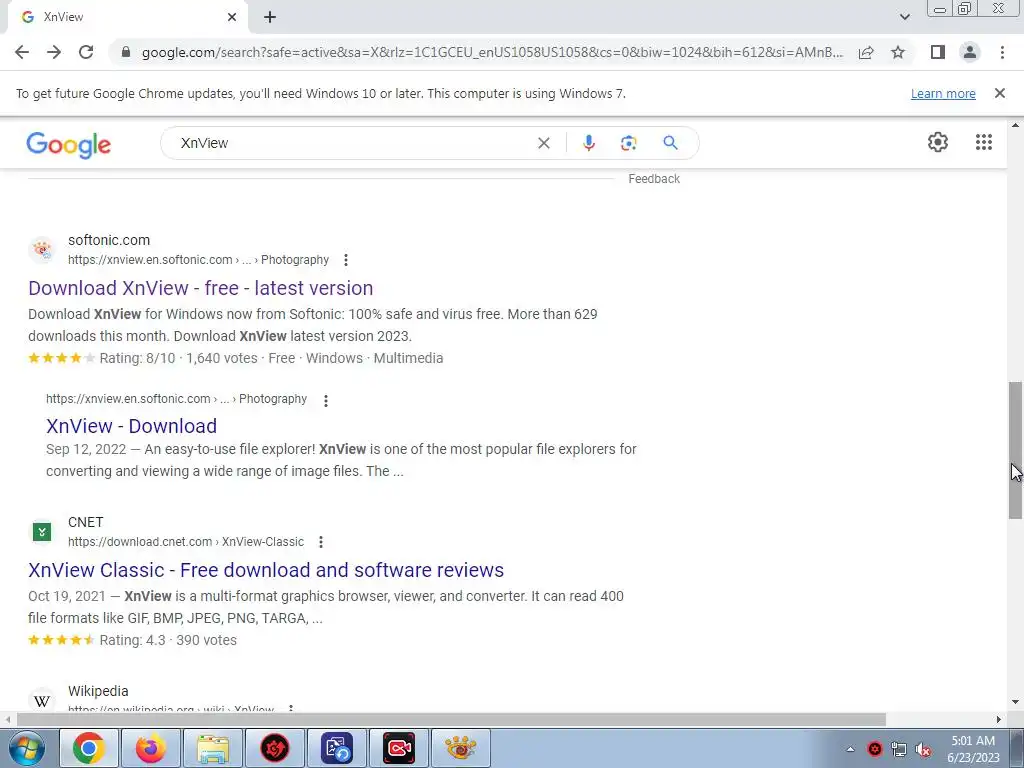
Task: Click the Wikipedia W favicon
Action: [x=42, y=701]
